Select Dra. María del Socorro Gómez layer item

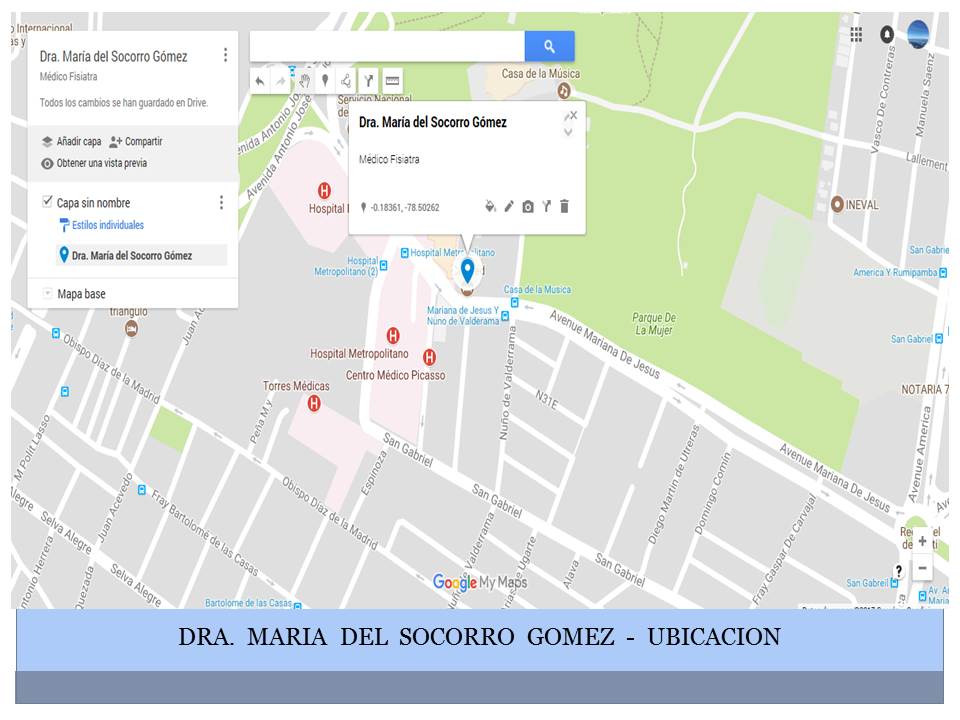[131, 256]
